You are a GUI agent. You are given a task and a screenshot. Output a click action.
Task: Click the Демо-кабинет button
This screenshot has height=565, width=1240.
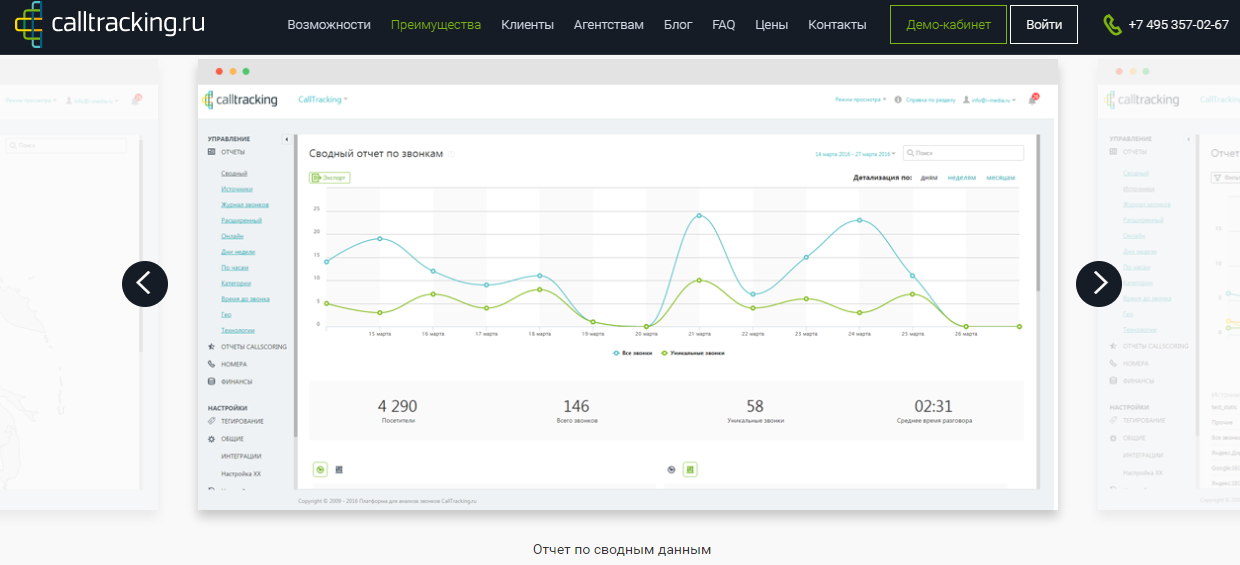[x=947, y=25]
